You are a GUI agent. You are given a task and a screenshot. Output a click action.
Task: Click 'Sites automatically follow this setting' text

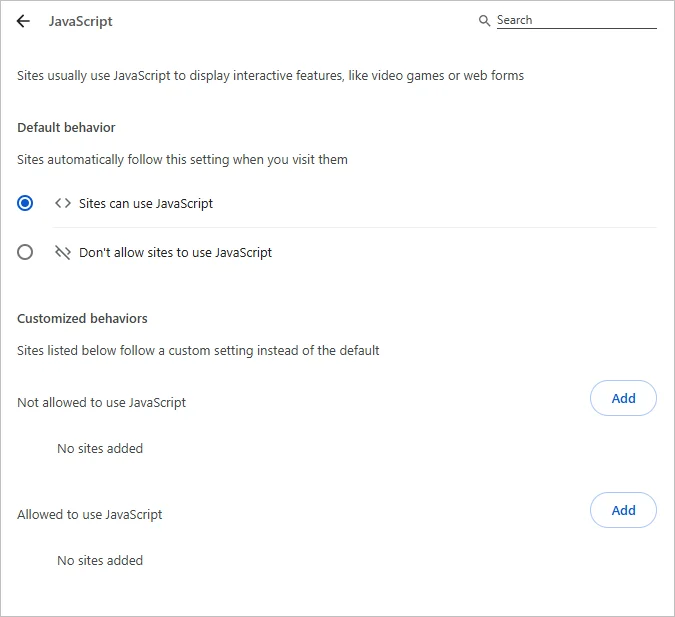click(182, 160)
